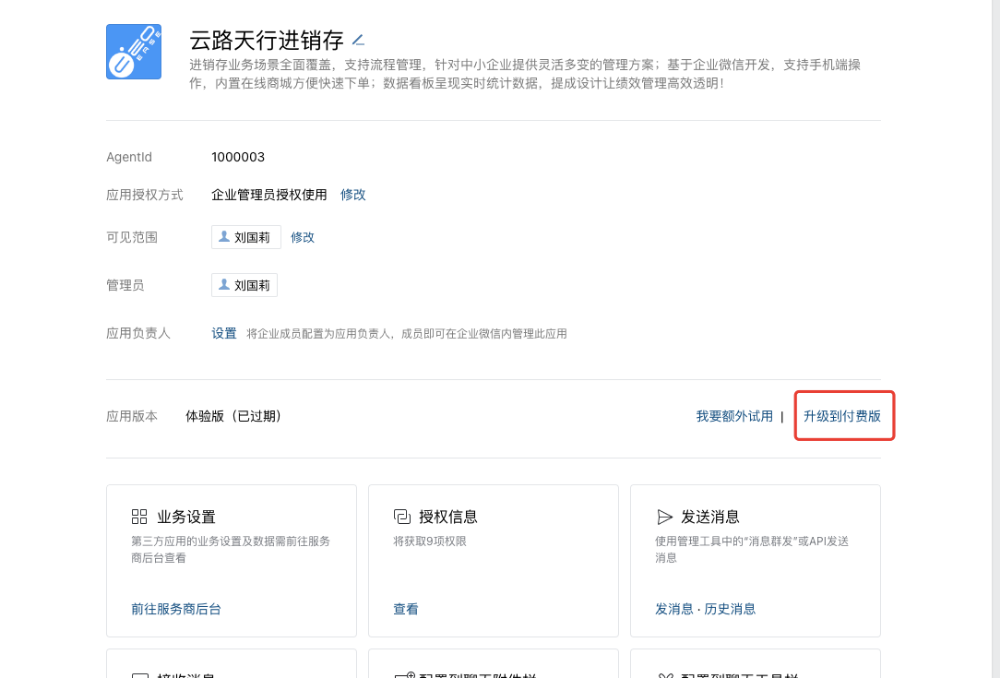Click 升级到付费版 link
This screenshot has height=678, width=1000.
tap(842, 416)
